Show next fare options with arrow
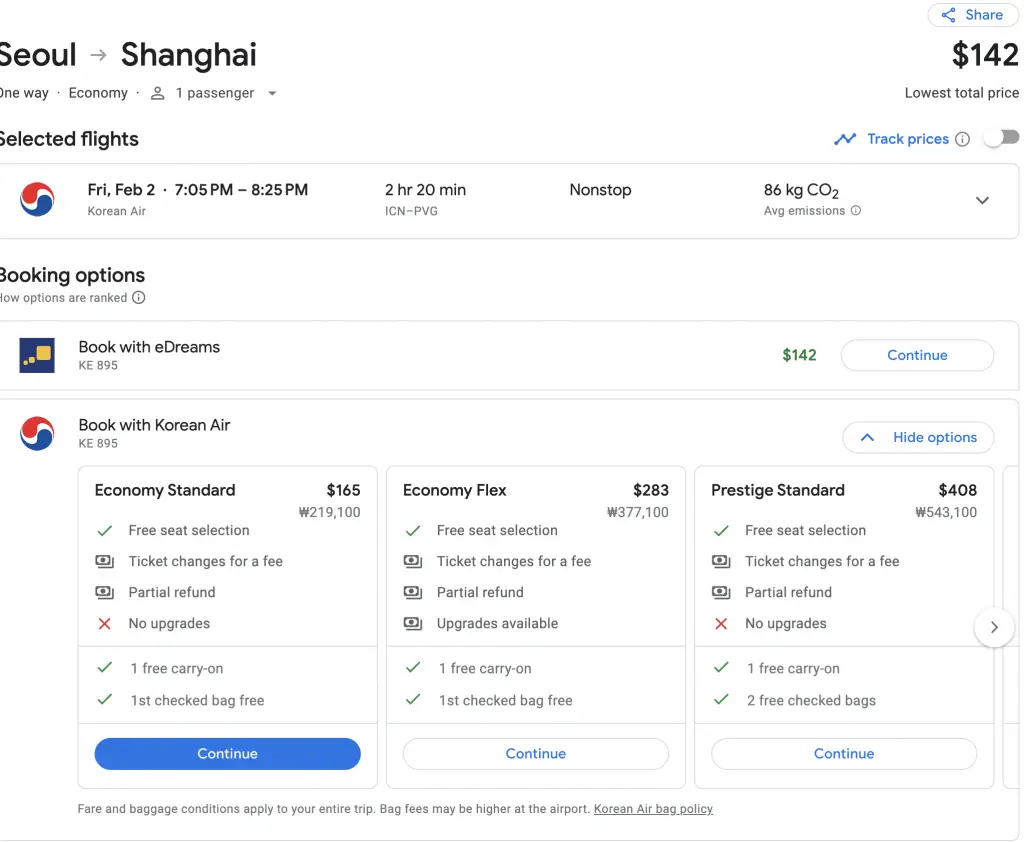 coord(994,628)
